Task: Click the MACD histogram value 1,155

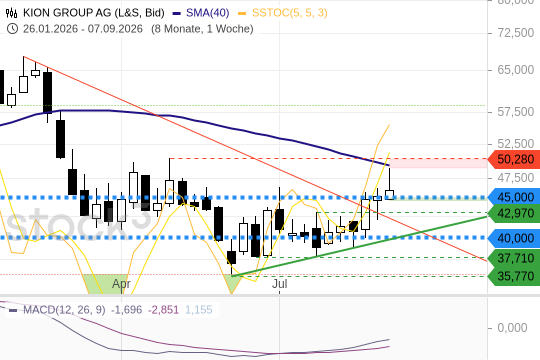Action: (x=199, y=310)
